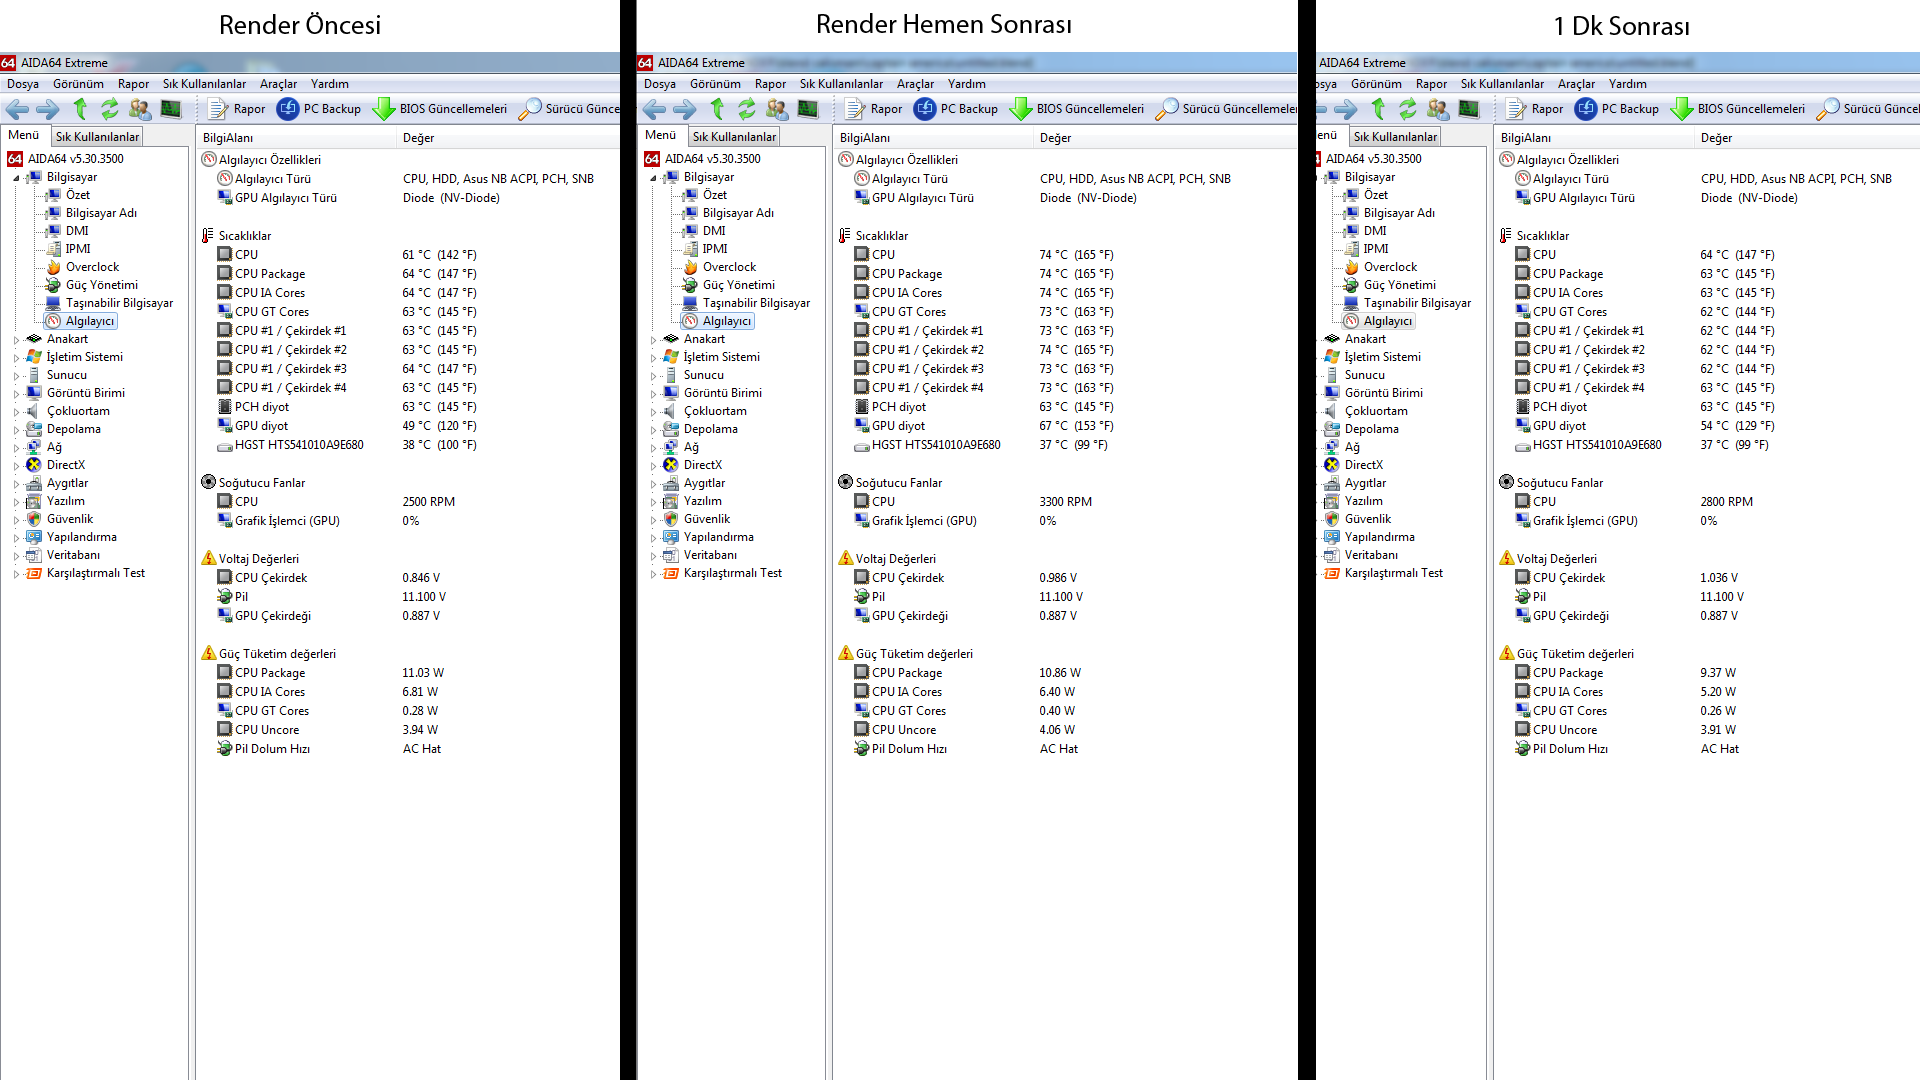Open BIOS Güncellemeleri in 1 Dk Sonrası window
The height and width of the screenshot is (1080, 1920).
[1738, 109]
